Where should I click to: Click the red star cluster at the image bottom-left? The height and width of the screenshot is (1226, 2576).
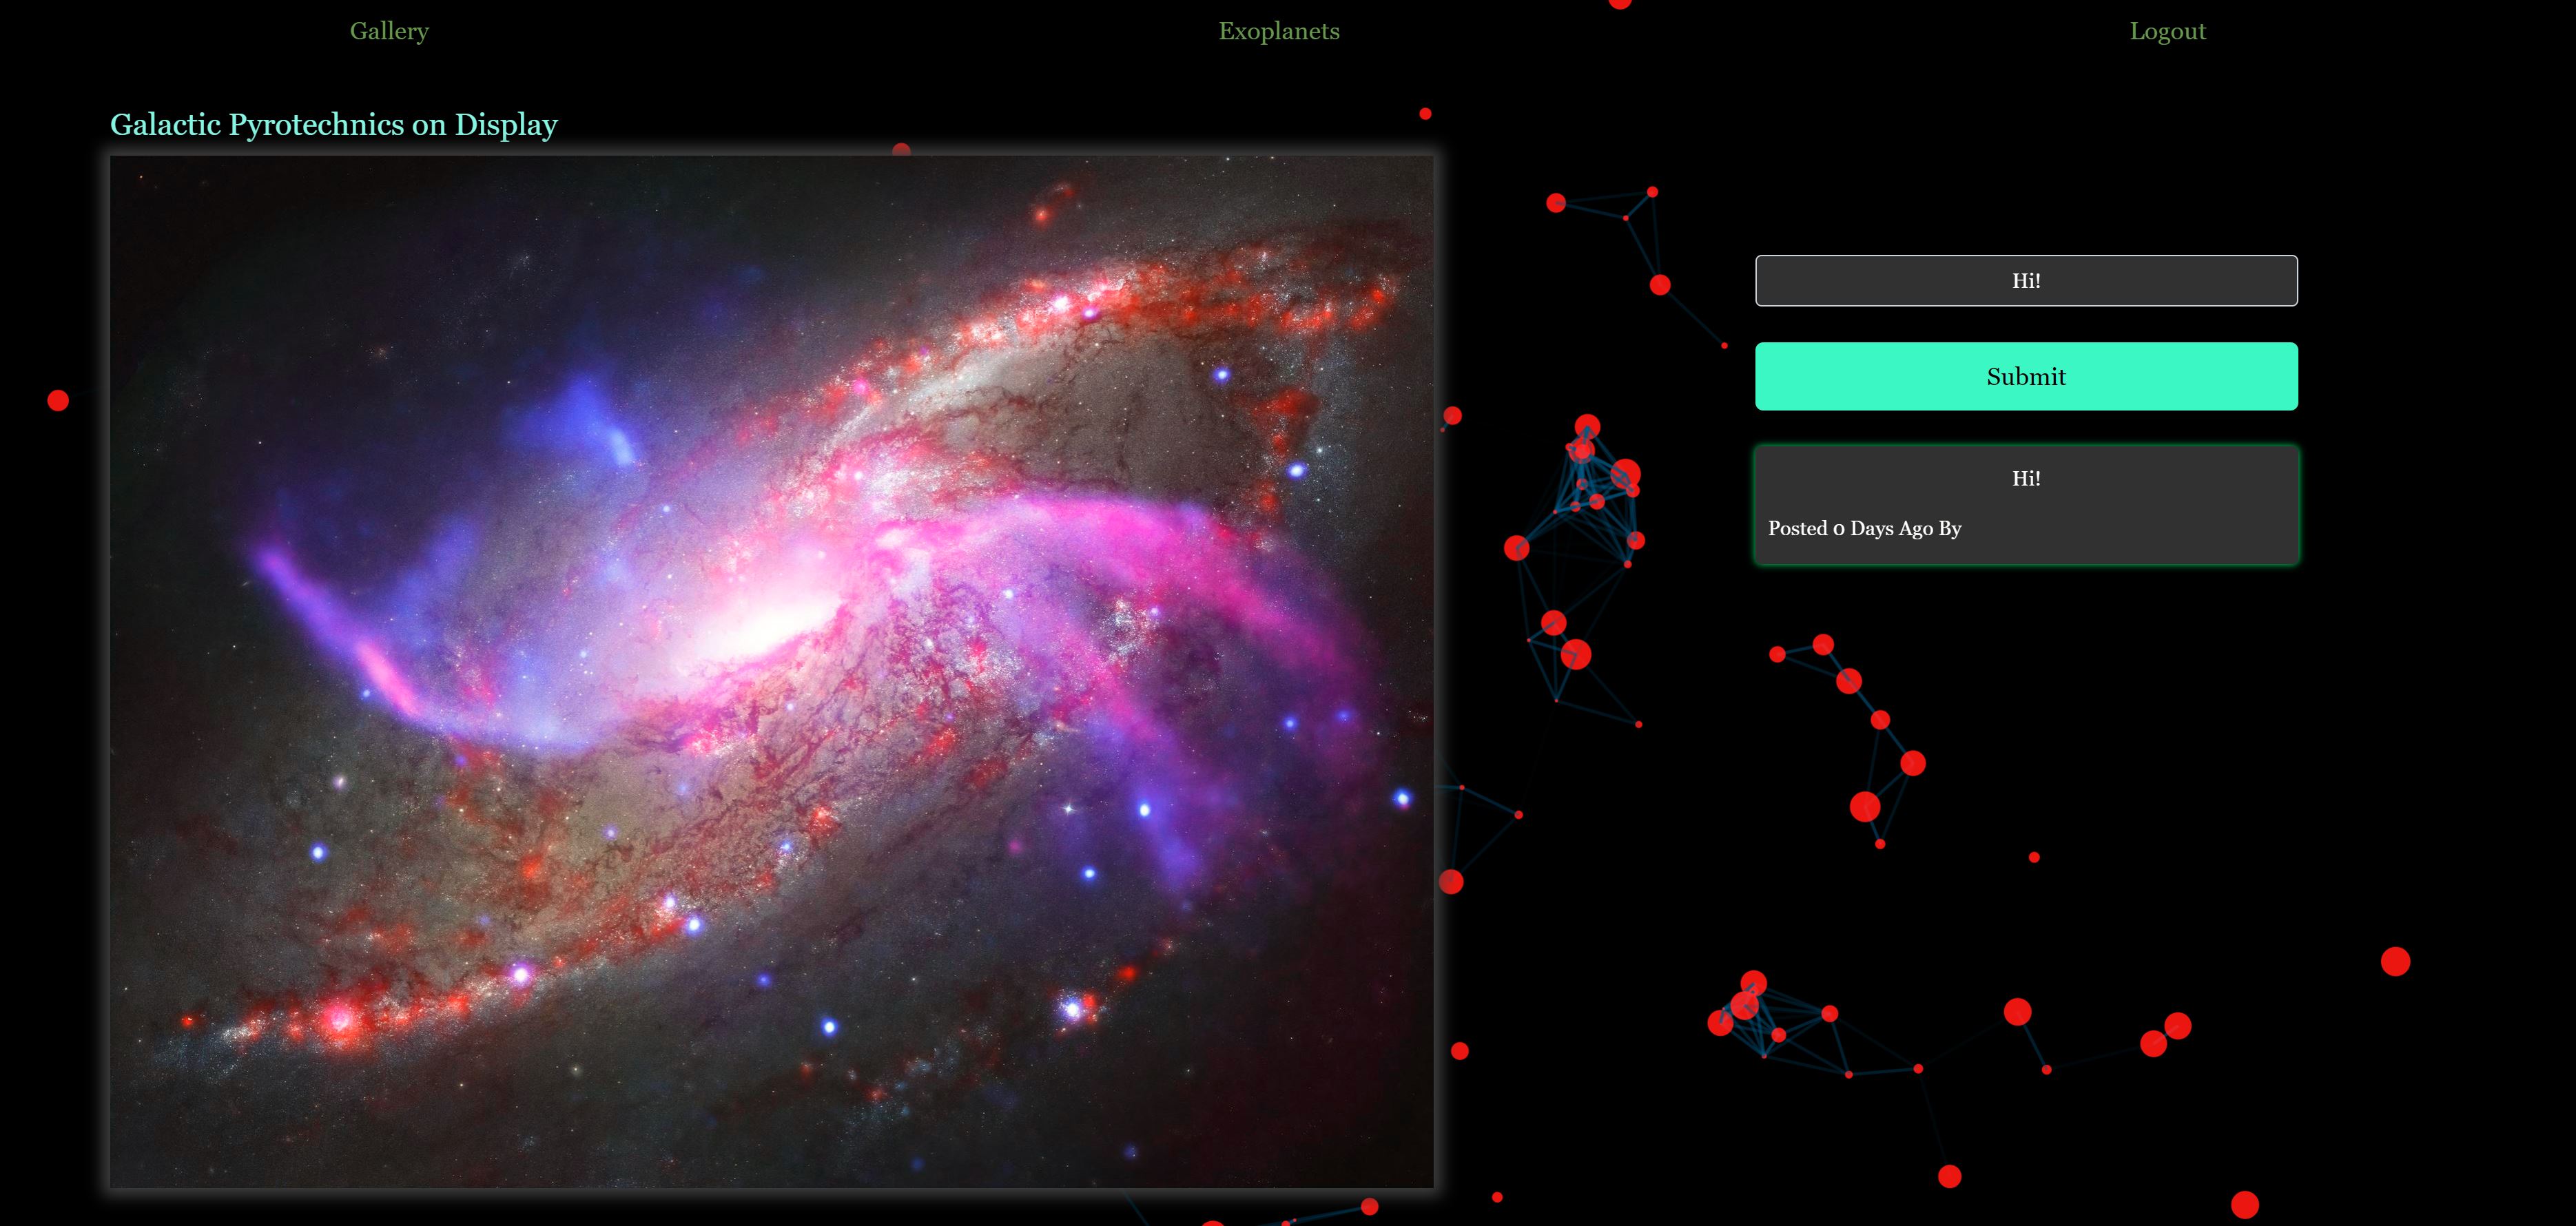[x=338, y=1022]
